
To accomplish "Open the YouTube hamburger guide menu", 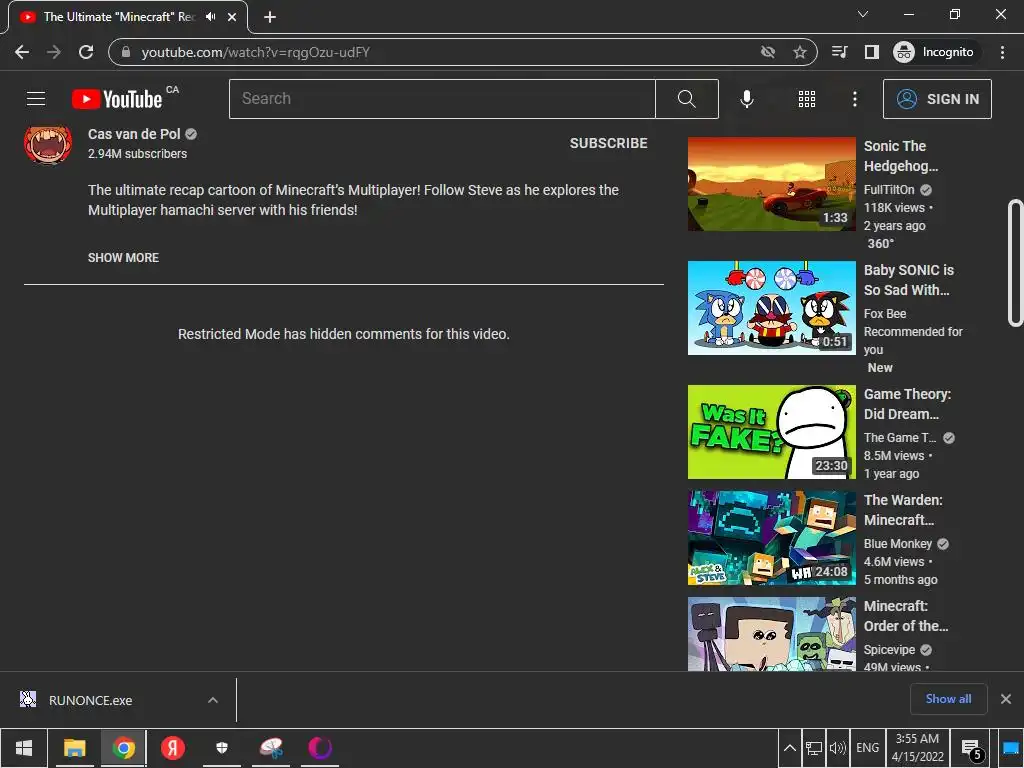I will click(x=36, y=99).
